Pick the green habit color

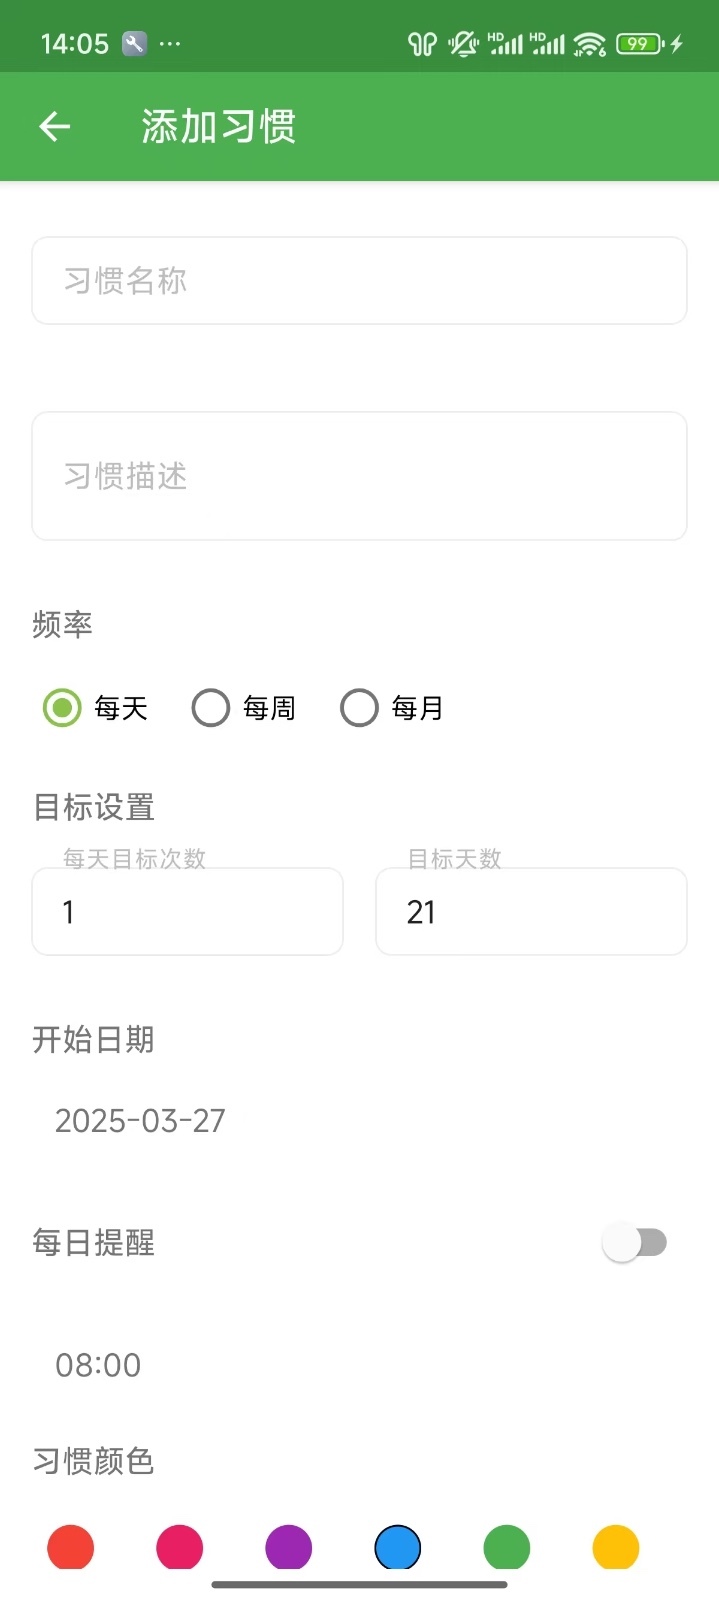coord(507,1548)
